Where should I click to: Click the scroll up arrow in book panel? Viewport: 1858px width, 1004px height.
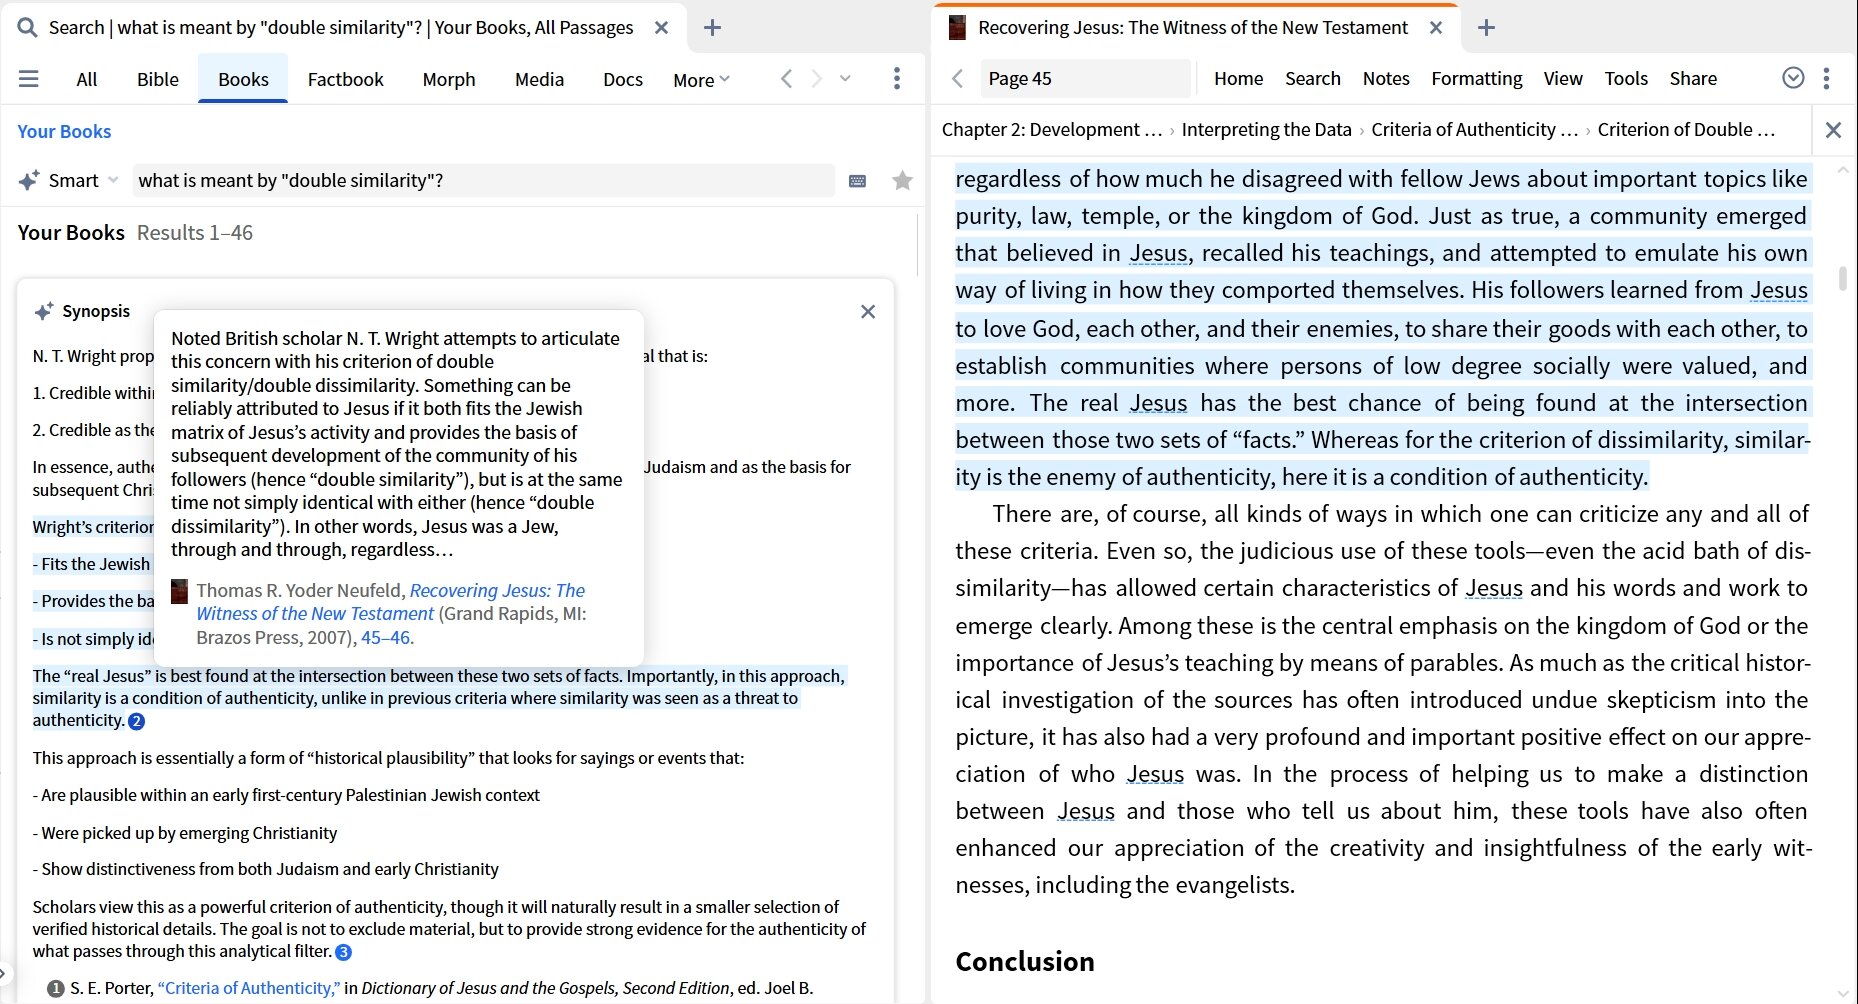[x=1843, y=170]
